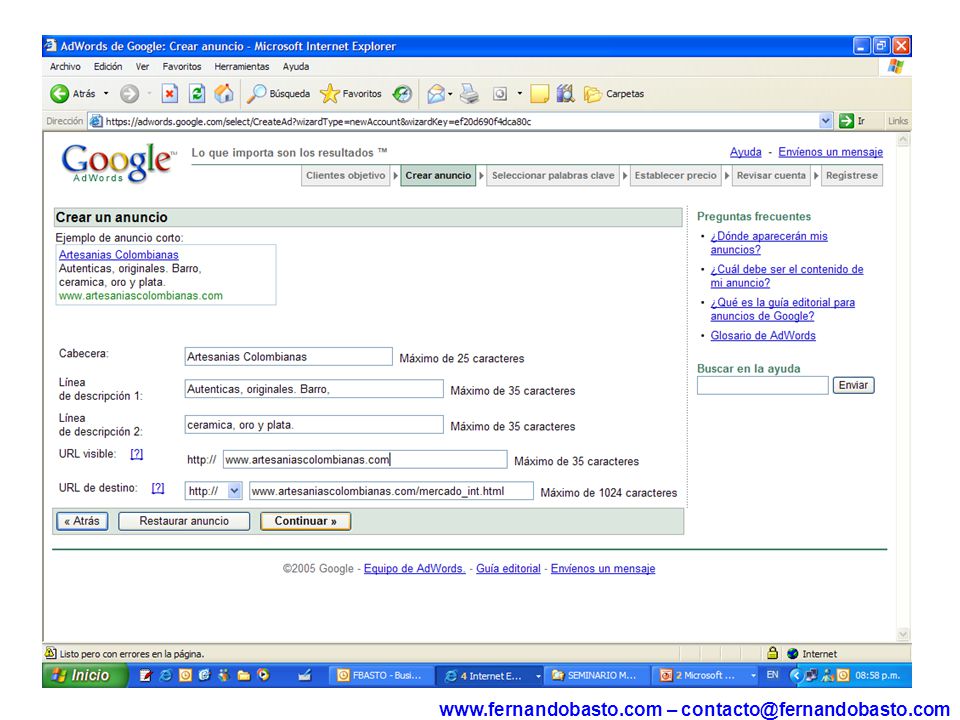Click the [?] help next to URL visible

[137, 454]
